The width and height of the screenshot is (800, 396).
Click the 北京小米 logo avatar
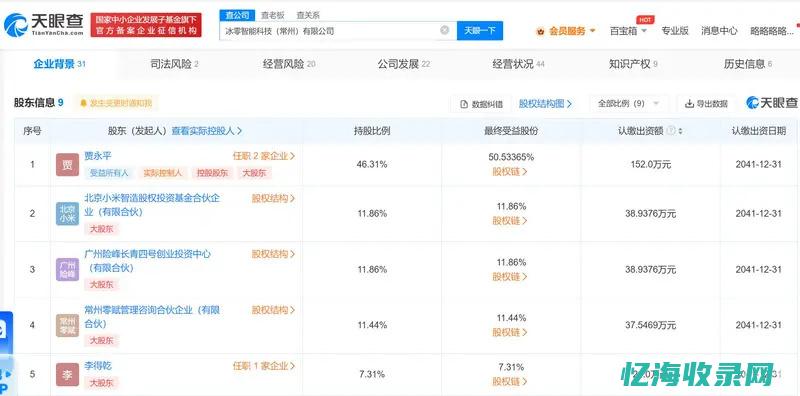point(67,213)
